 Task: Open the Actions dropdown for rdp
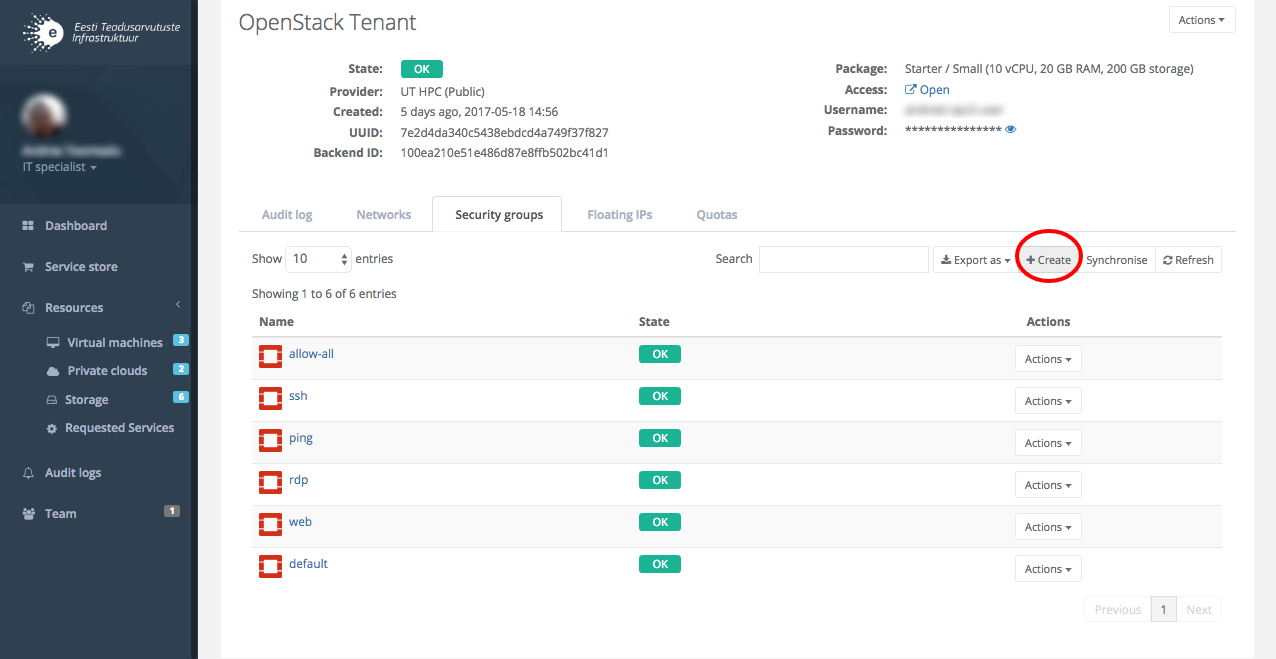pos(1048,485)
